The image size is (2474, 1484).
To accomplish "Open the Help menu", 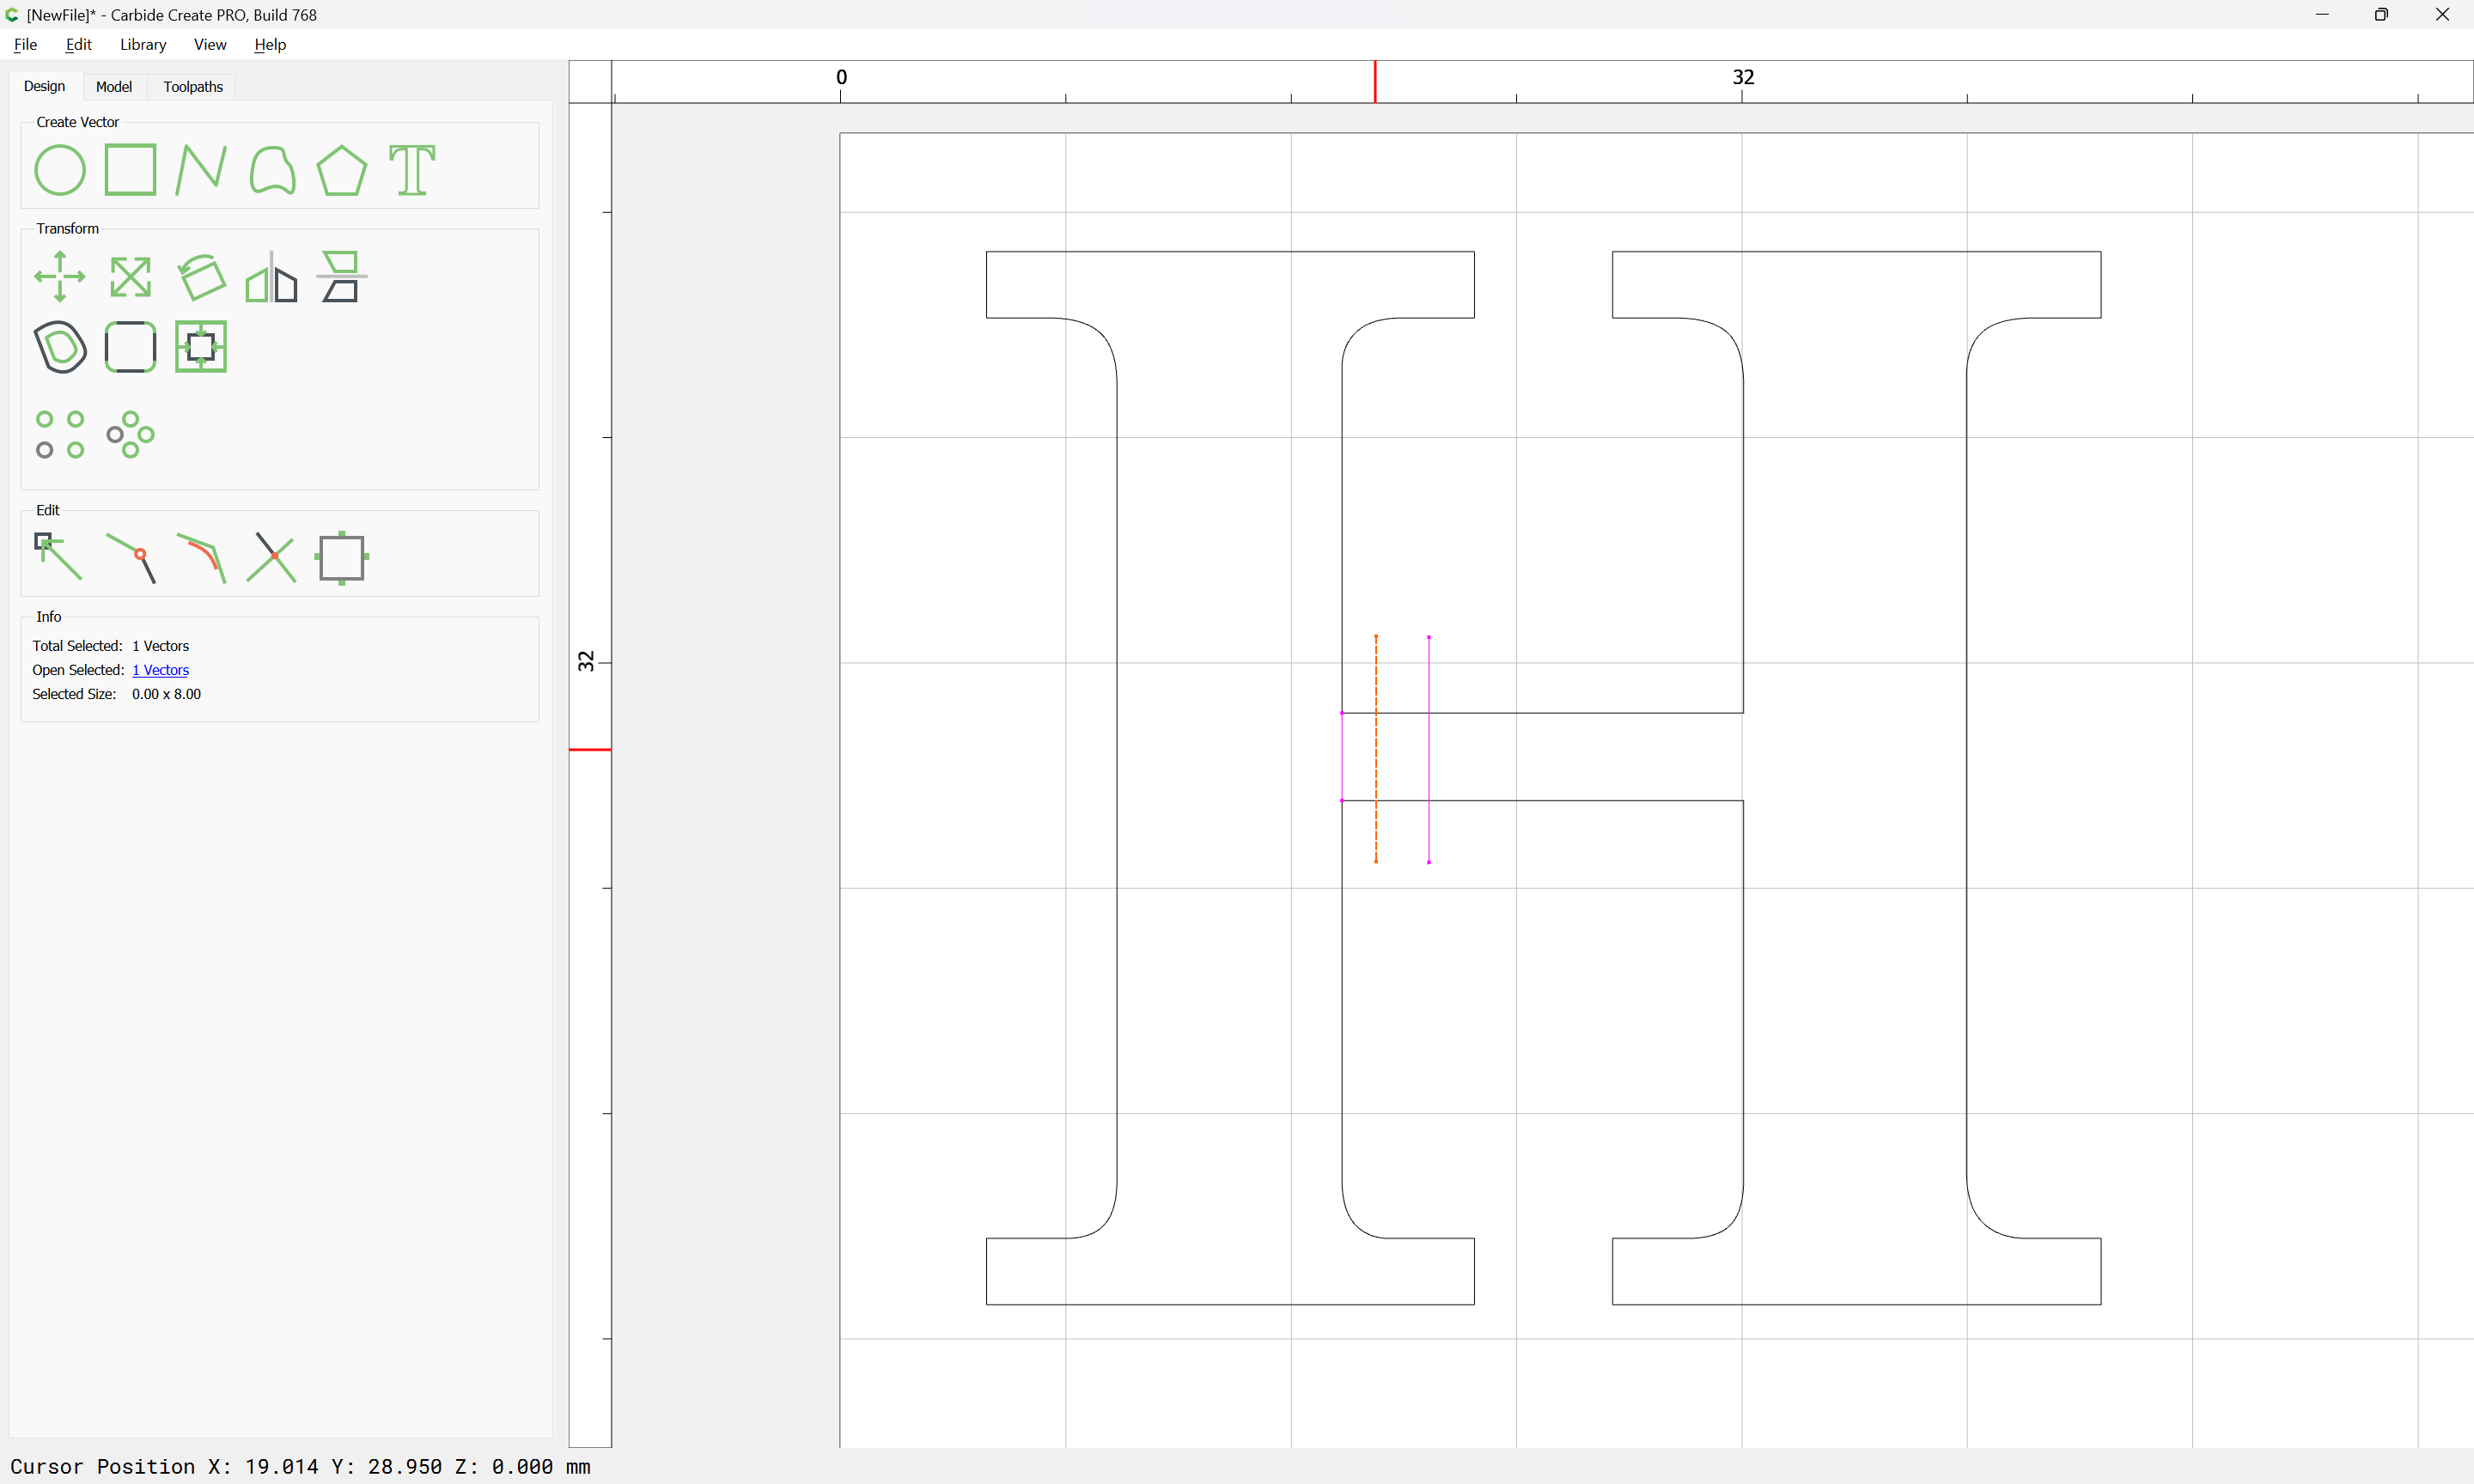I will point(270,44).
